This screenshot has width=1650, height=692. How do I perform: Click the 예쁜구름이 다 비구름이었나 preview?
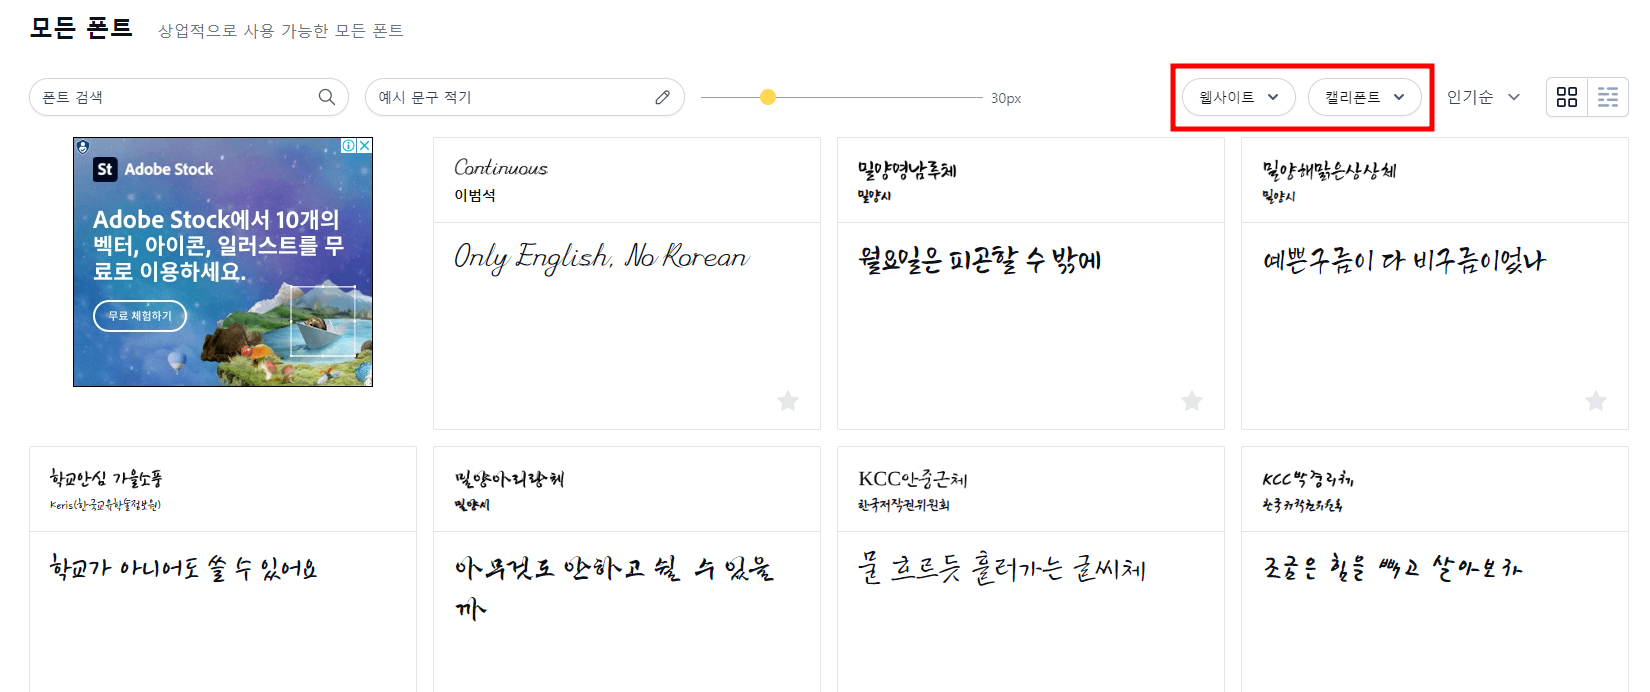[x=1404, y=261]
